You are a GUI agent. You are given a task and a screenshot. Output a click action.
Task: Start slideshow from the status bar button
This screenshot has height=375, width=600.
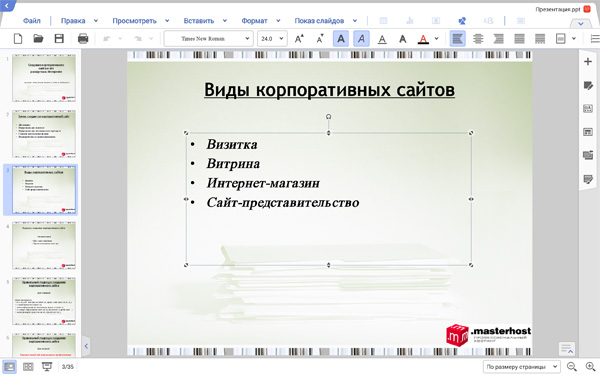tap(47, 367)
